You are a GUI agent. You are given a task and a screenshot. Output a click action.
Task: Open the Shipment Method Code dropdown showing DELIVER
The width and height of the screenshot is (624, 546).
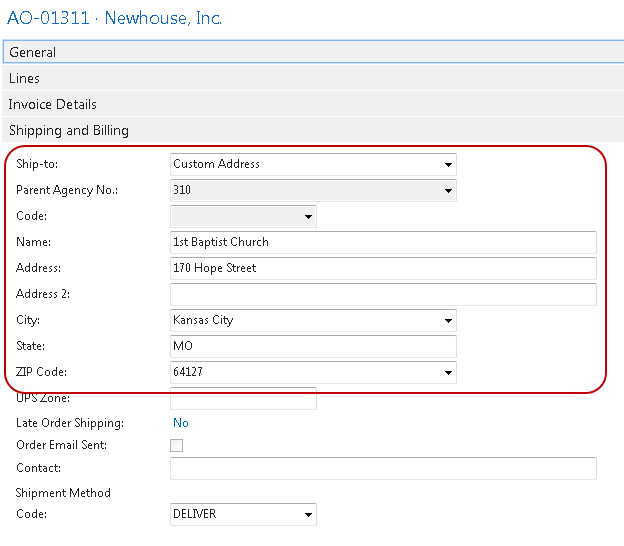pyautogui.click(x=308, y=515)
